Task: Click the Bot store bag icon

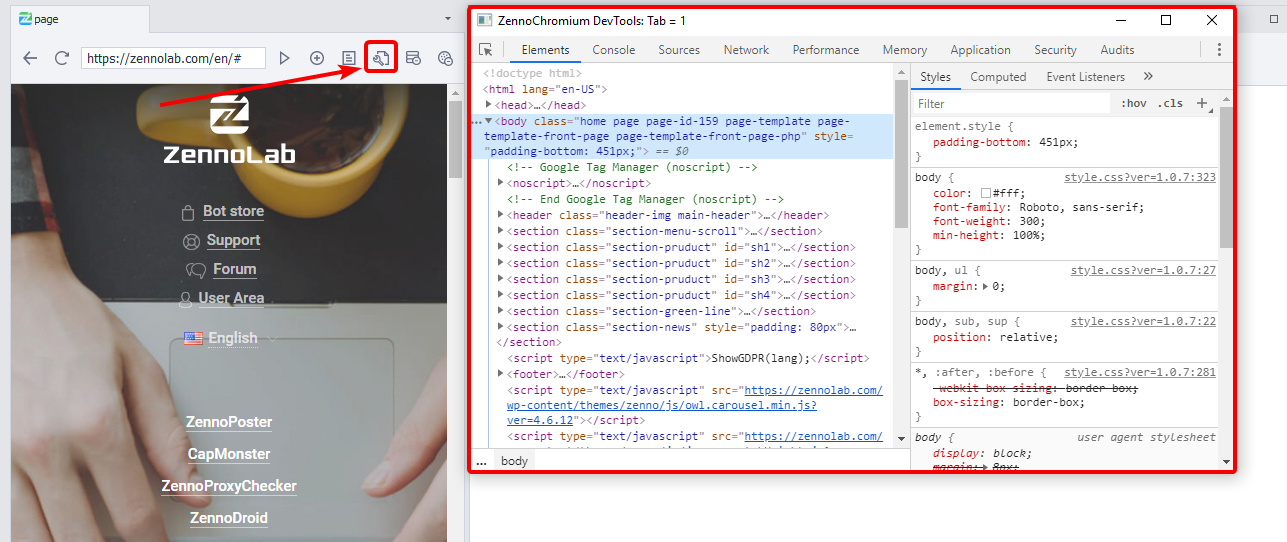Action: click(187, 212)
